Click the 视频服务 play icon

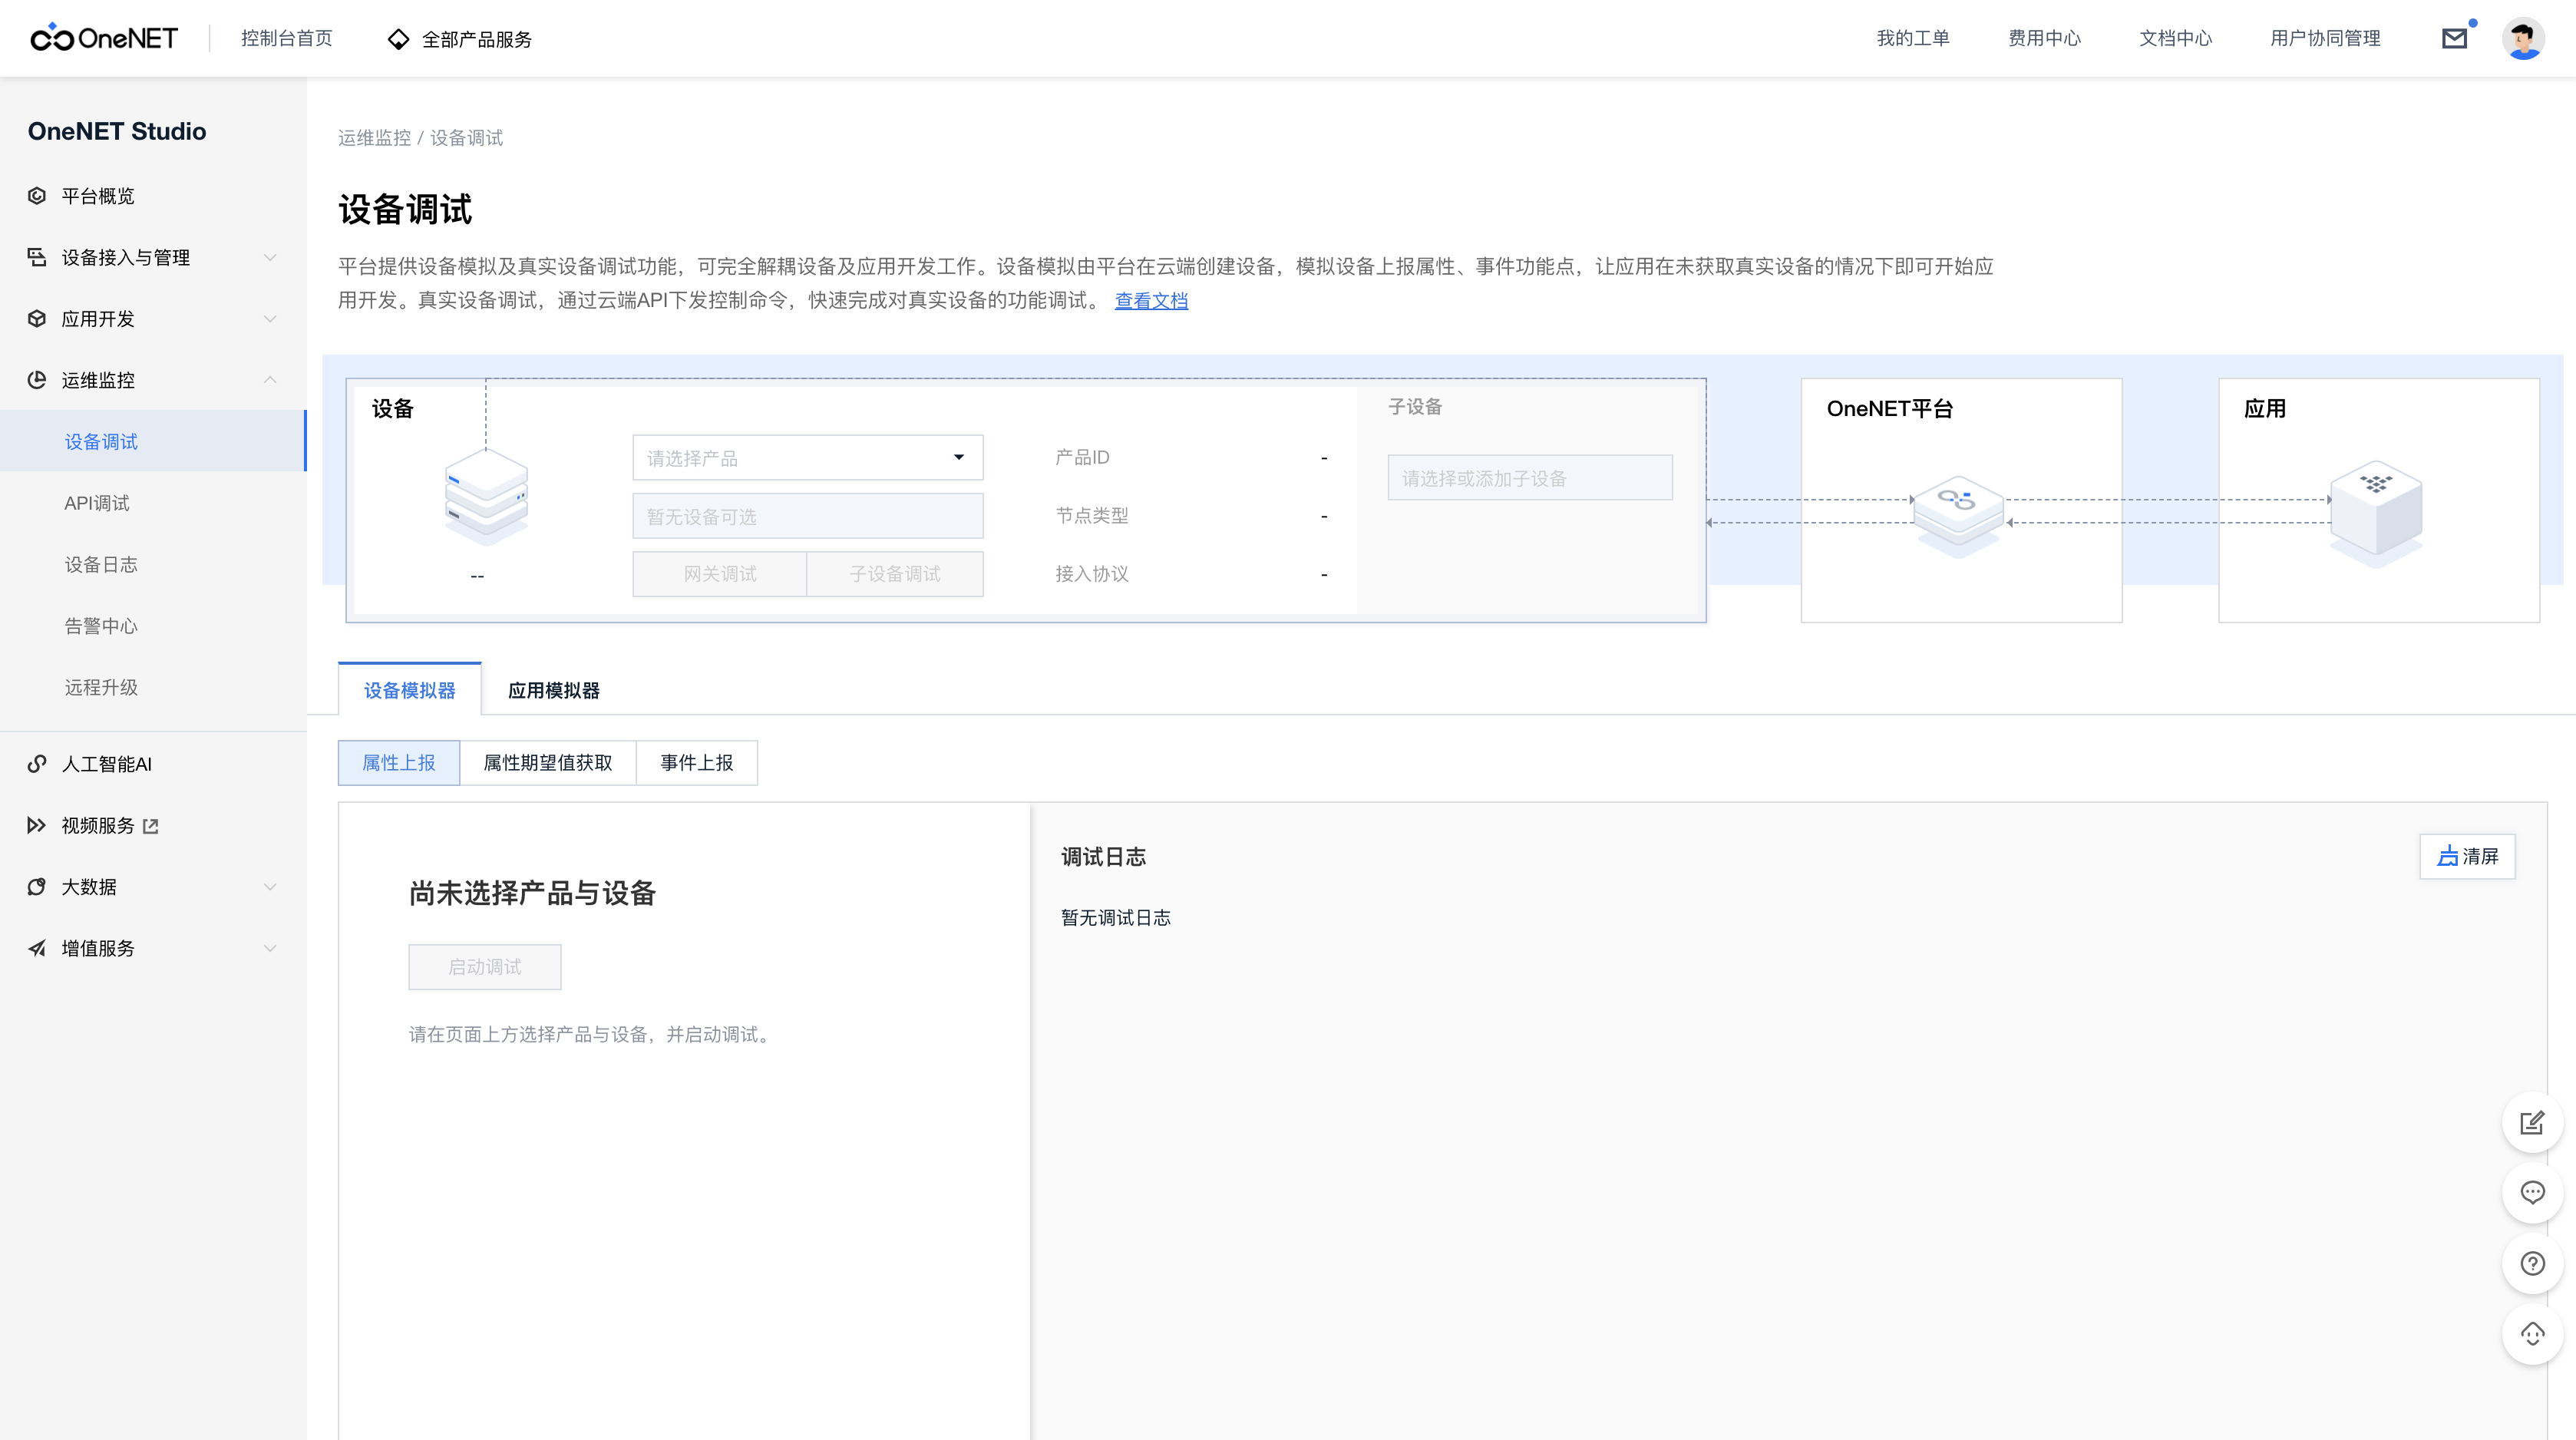(37, 825)
